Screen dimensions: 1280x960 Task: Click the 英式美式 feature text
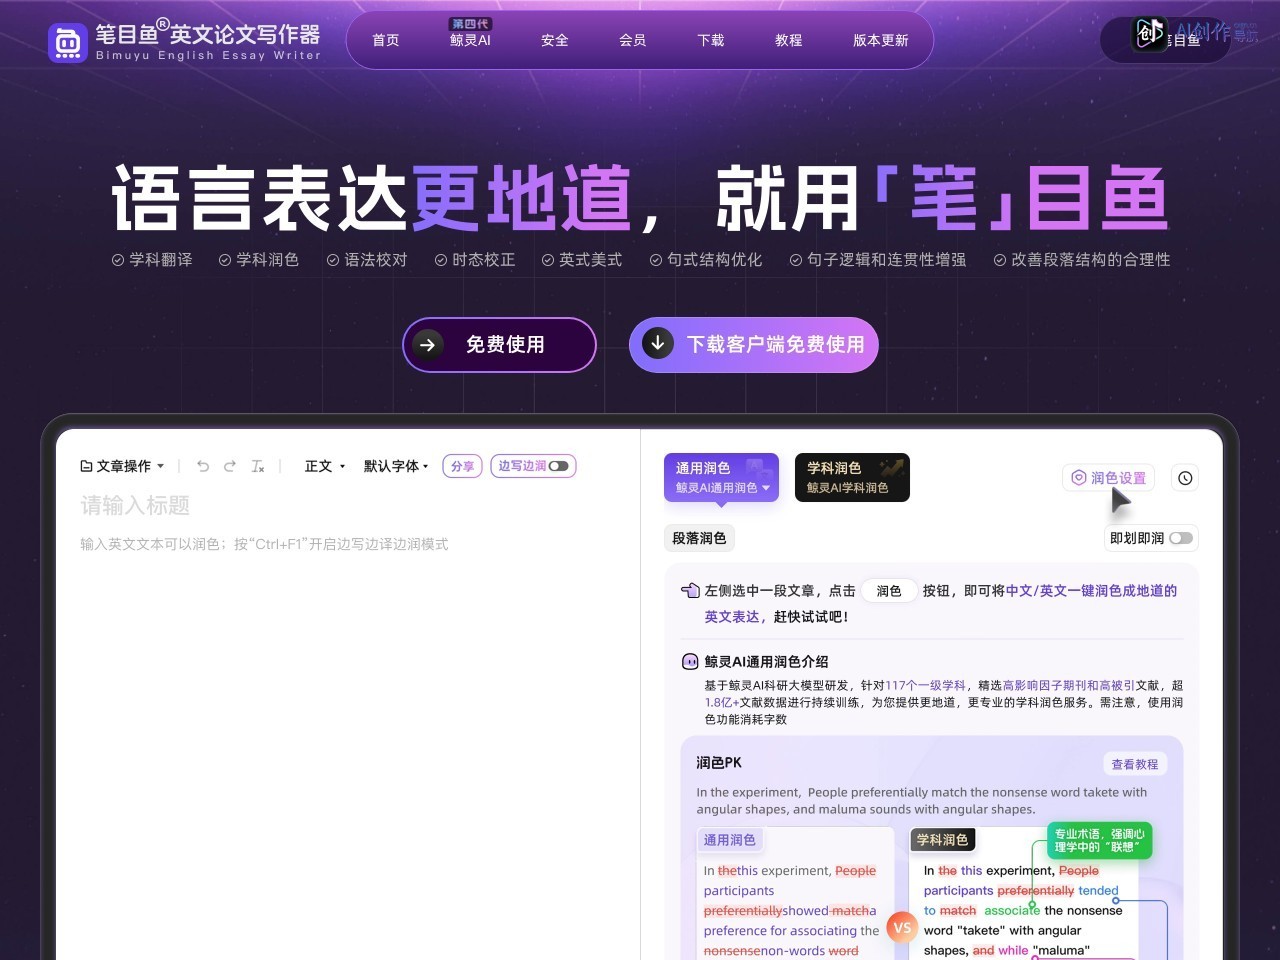(591, 259)
